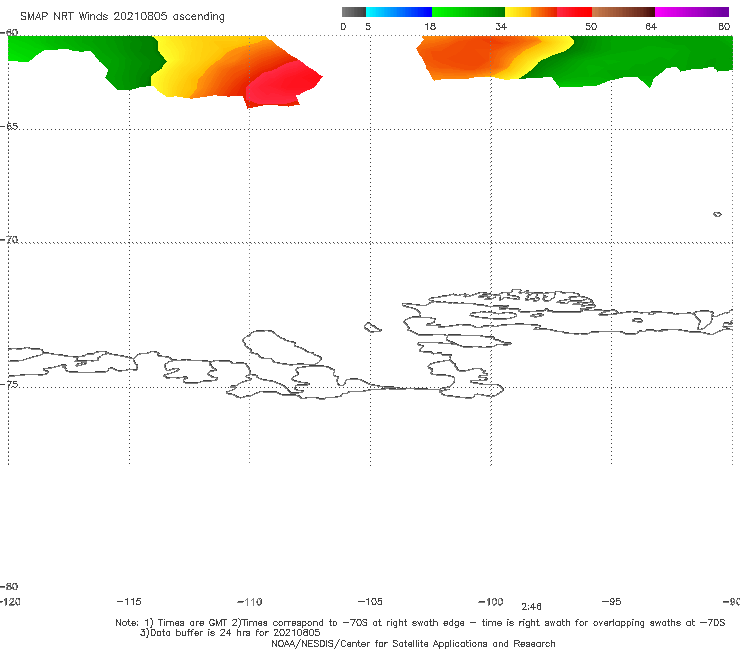Click the "NOAA/NESDIS/Center for Satellite Applications and Research" credit

(413, 644)
